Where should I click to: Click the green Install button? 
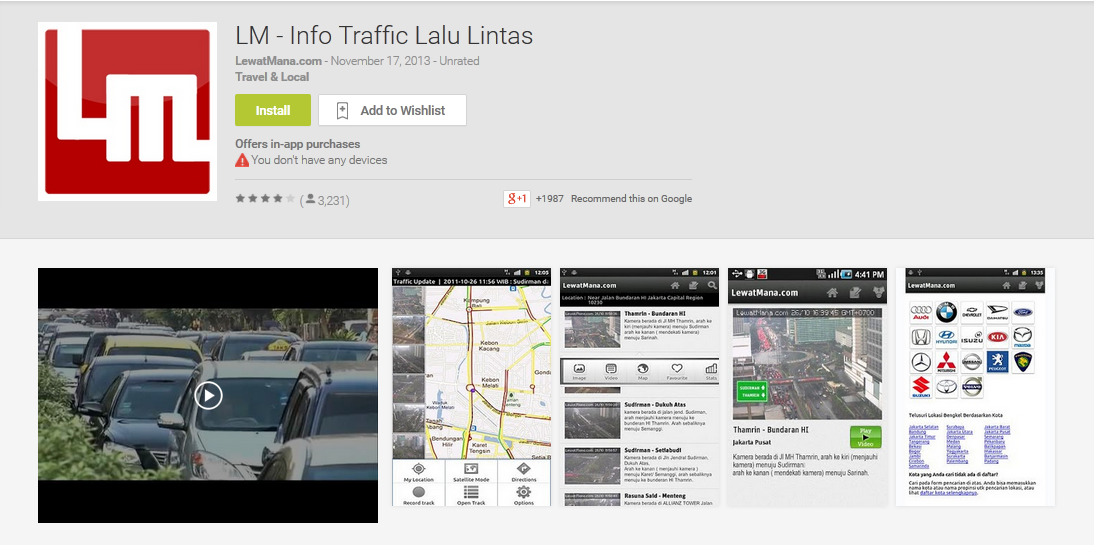point(273,110)
